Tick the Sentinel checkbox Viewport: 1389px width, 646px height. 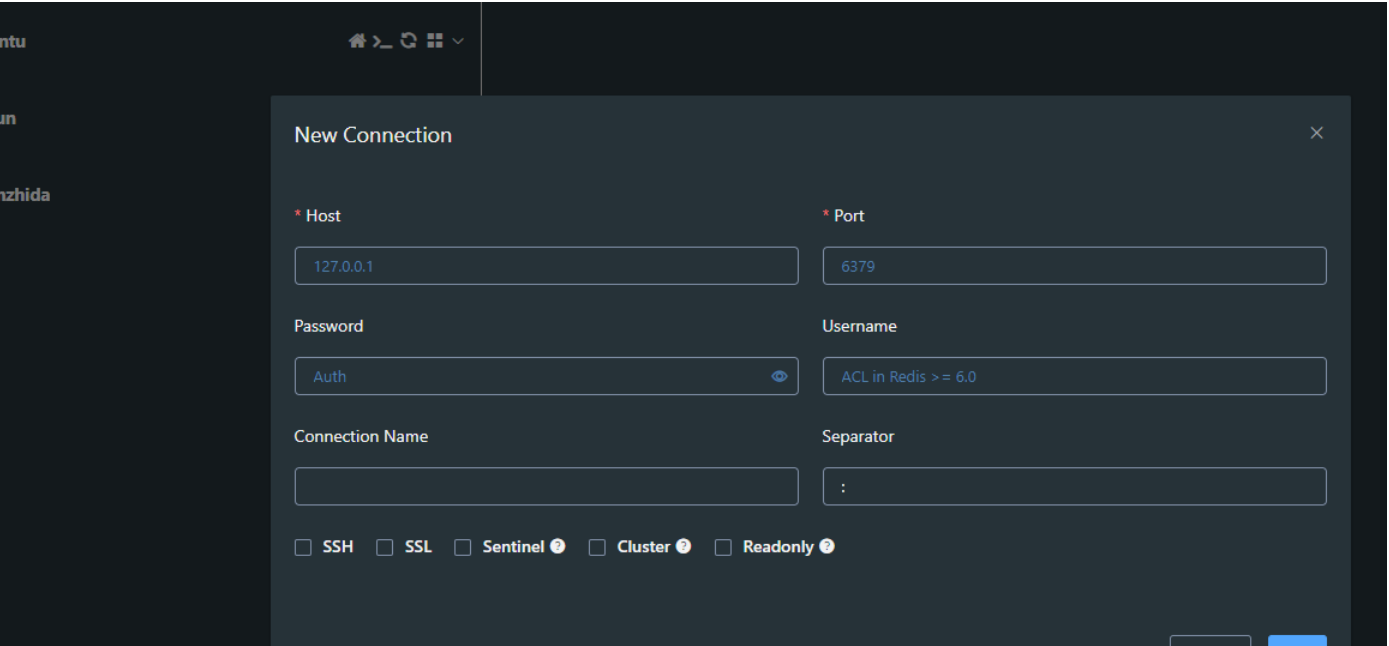pyautogui.click(x=463, y=547)
